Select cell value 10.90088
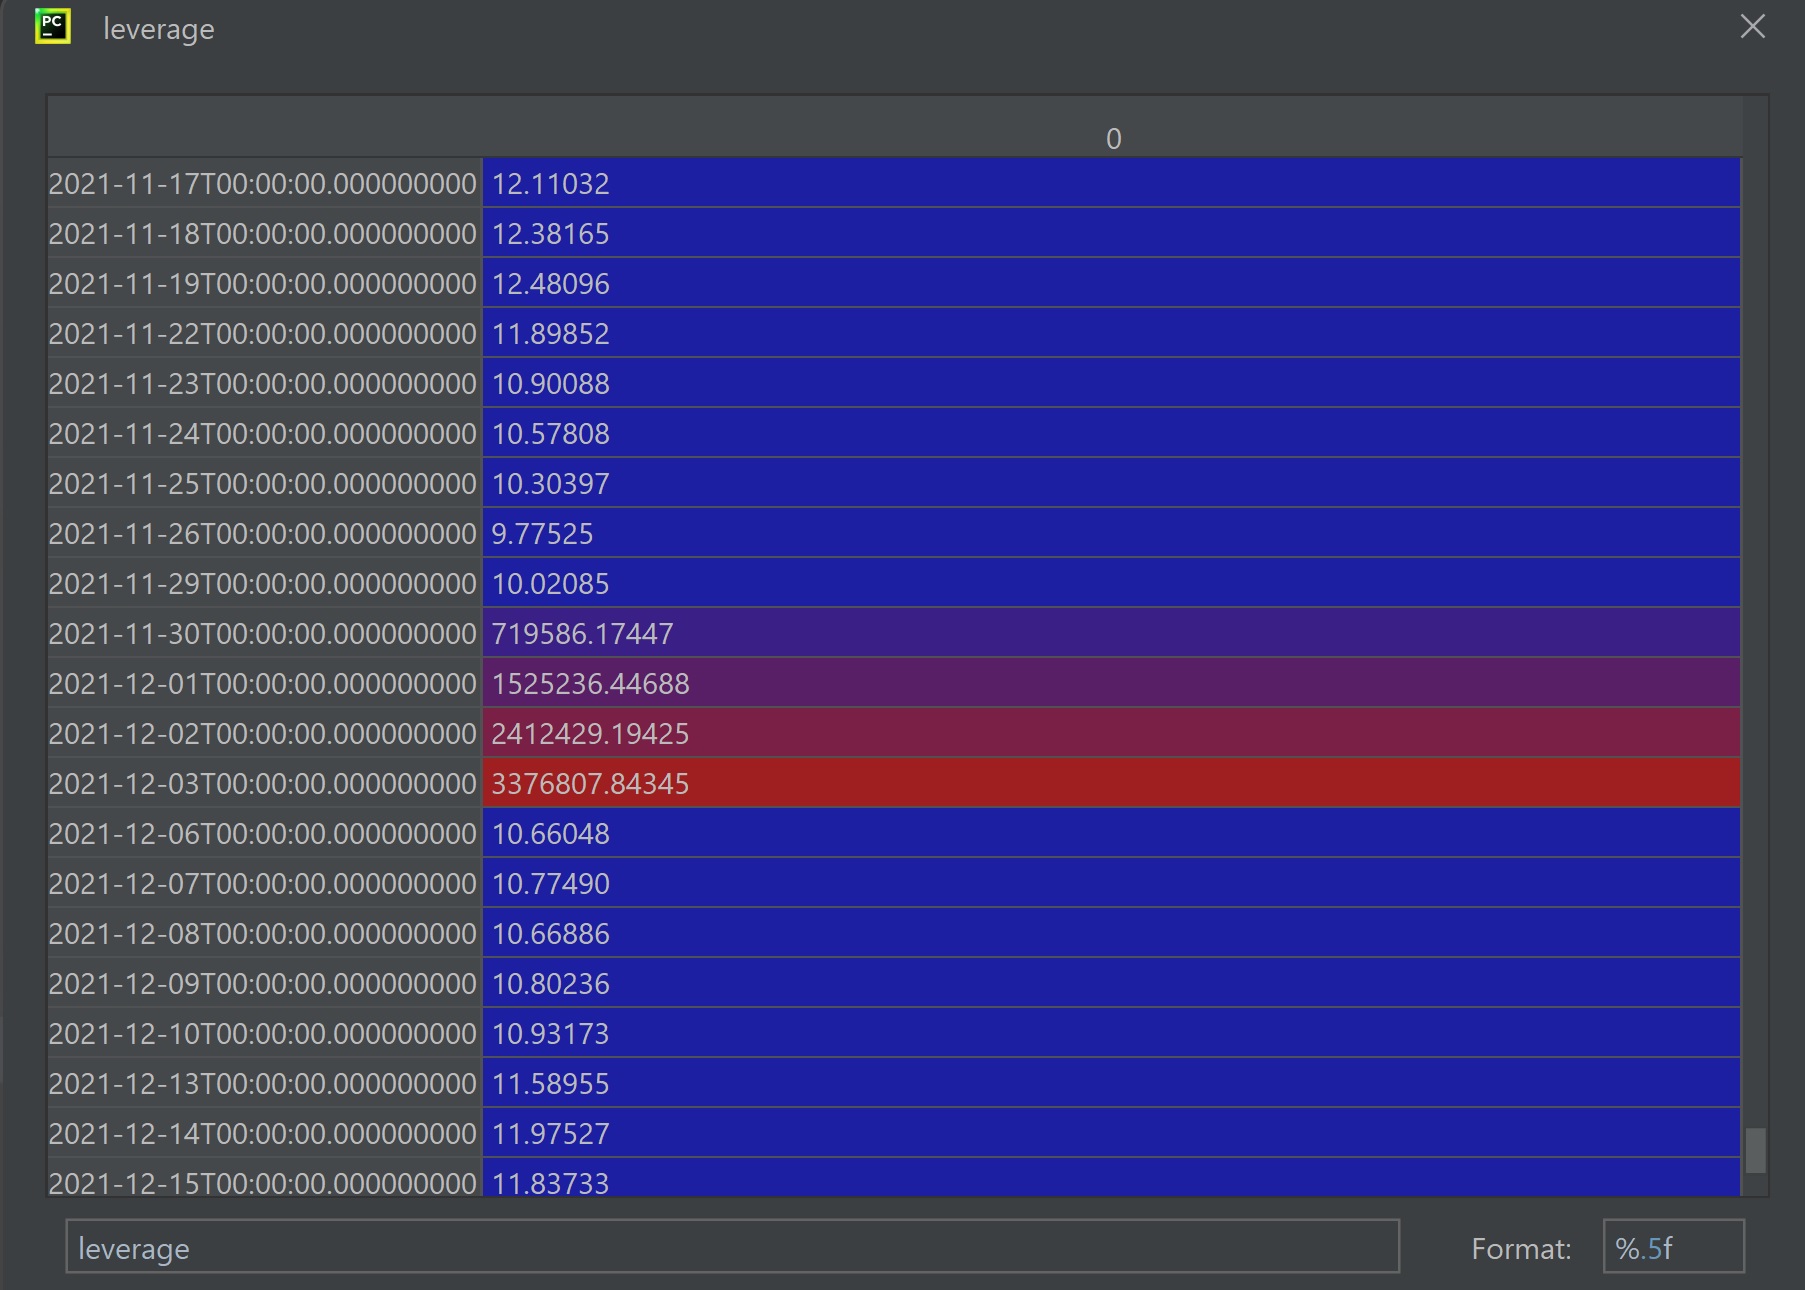This screenshot has width=1805, height=1290. click(1111, 383)
